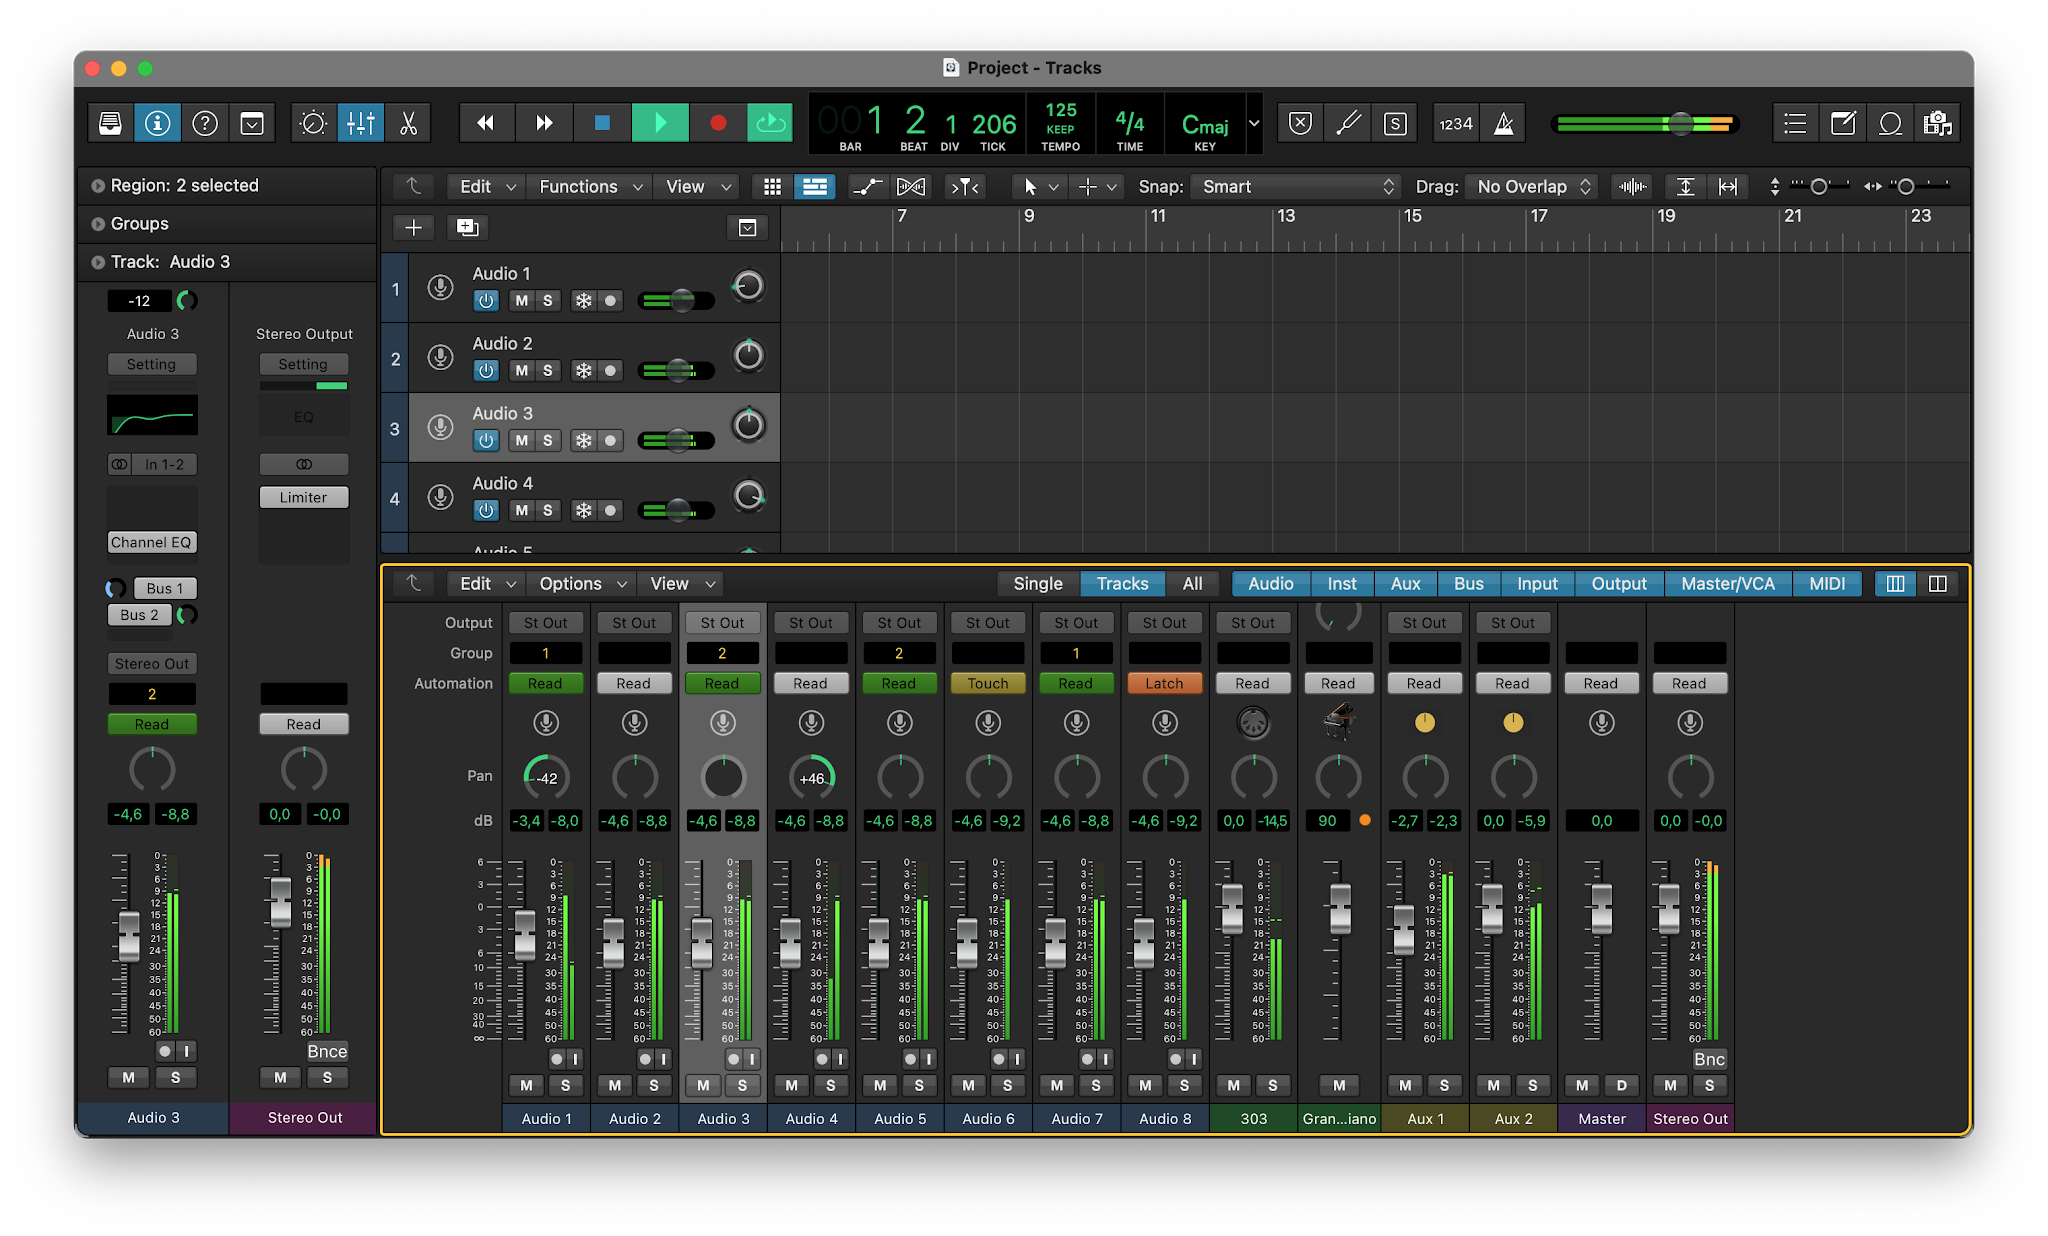The image size is (2048, 1236).
Task: Click the Latch automation button on Audio 8
Action: click(1164, 684)
